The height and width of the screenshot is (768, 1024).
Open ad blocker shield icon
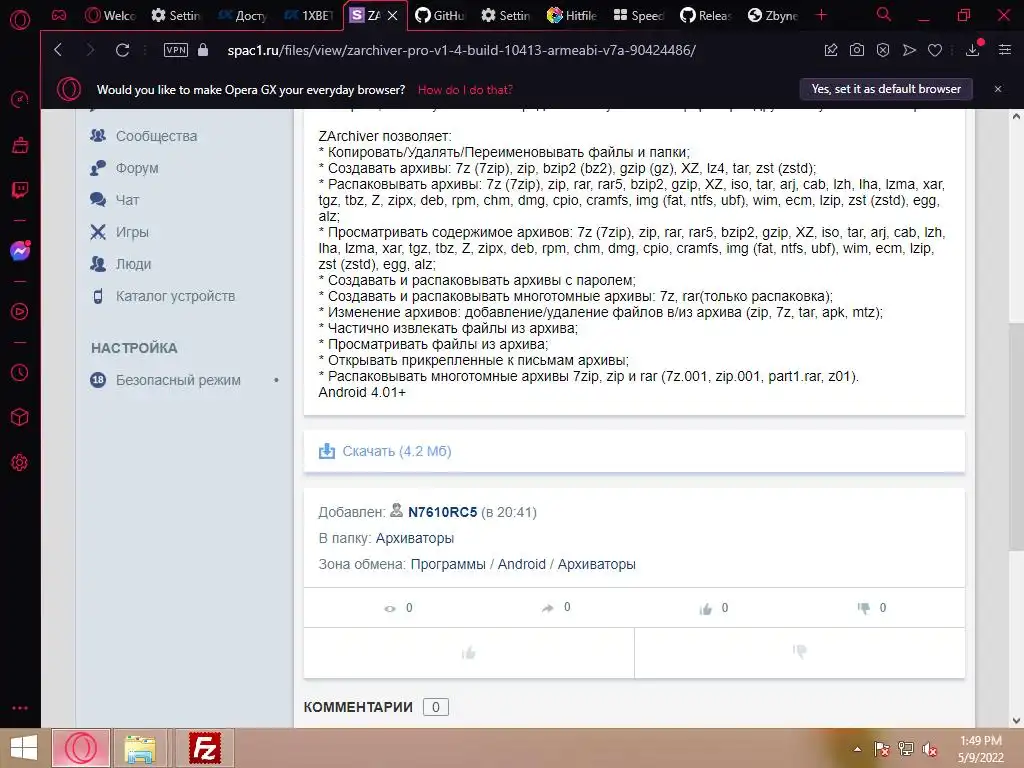(x=883, y=50)
